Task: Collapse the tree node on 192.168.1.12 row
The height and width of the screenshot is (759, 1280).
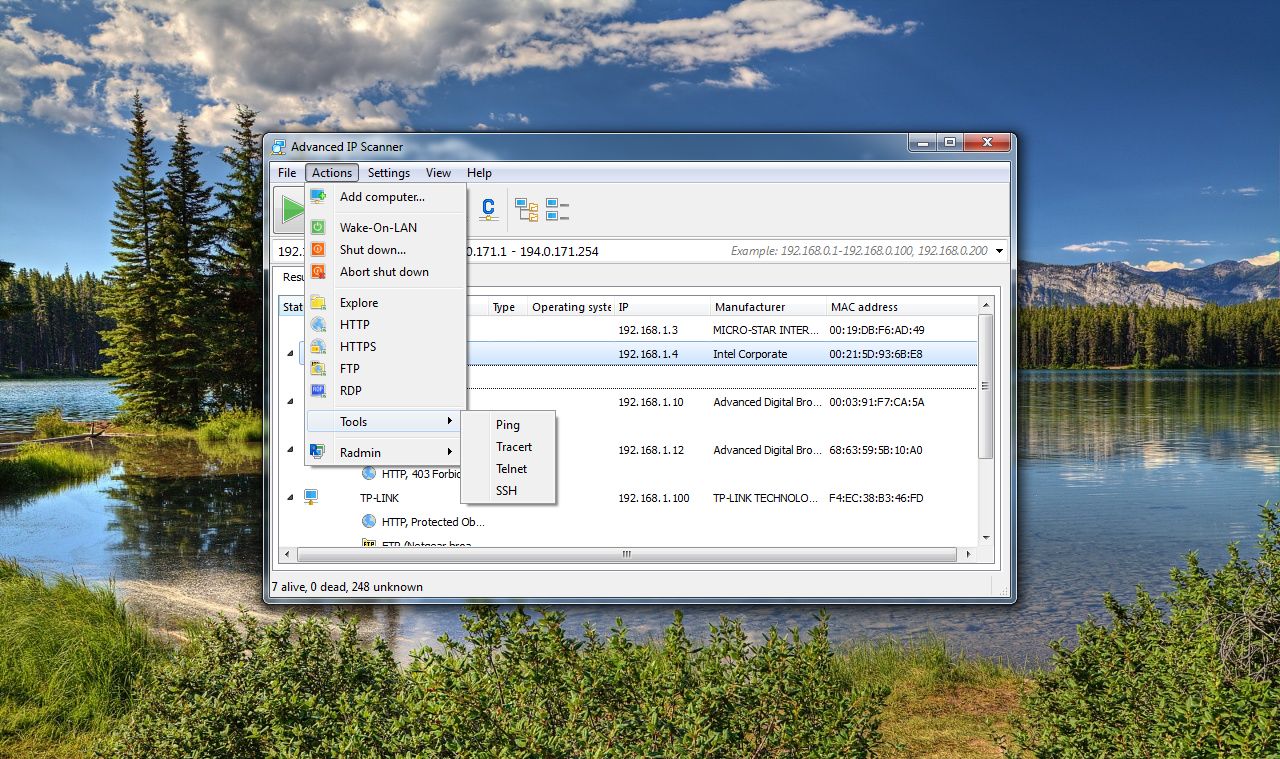Action: pos(291,450)
